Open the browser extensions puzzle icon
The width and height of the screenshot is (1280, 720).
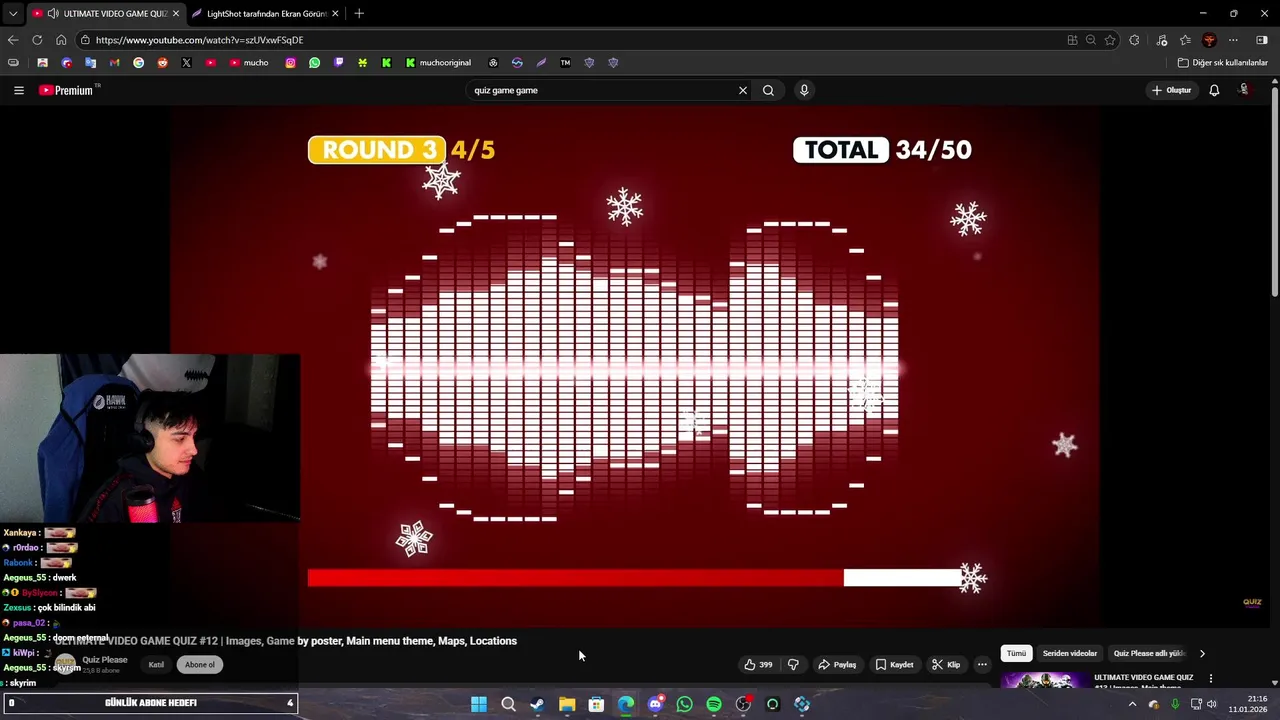pyautogui.click(x=1134, y=40)
